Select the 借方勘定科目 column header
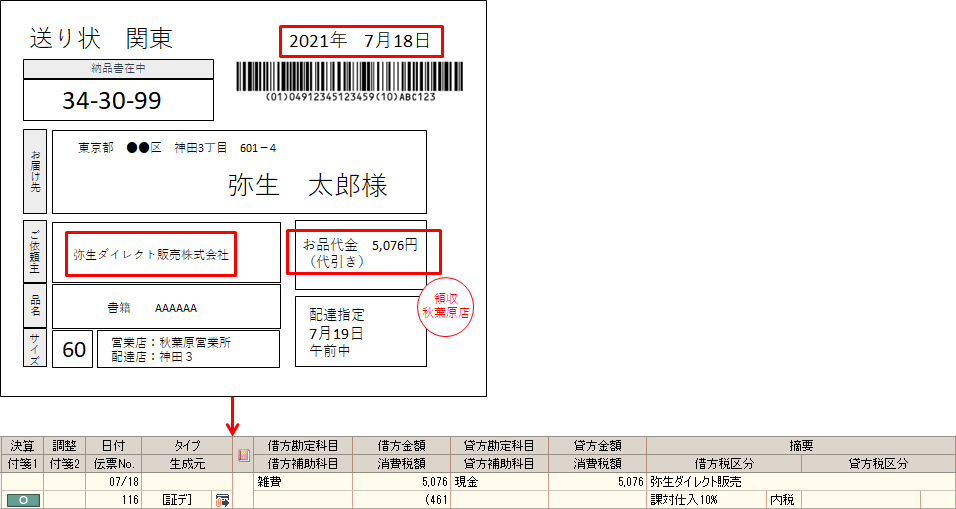 [x=303, y=446]
